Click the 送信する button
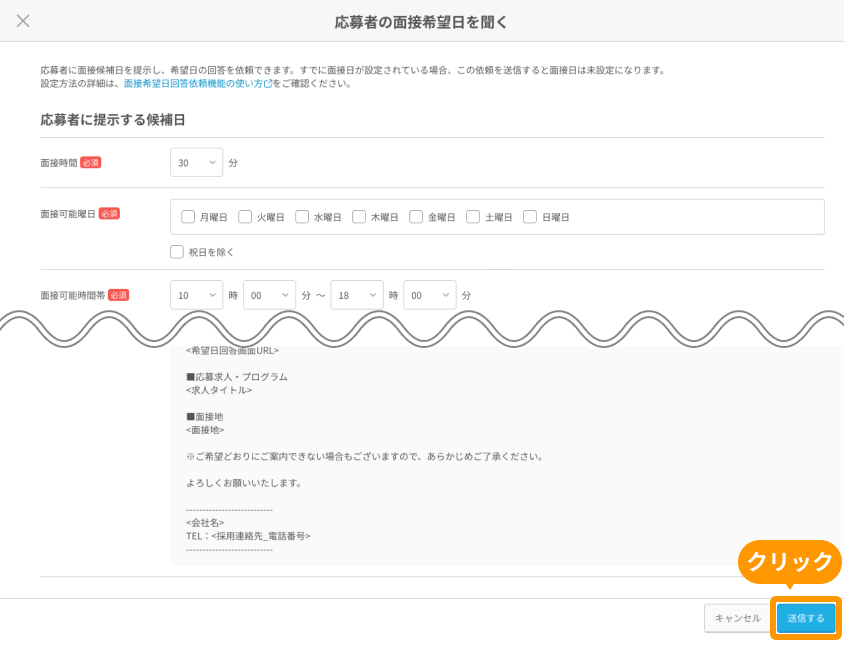844x646 pixels. (806, 618)
